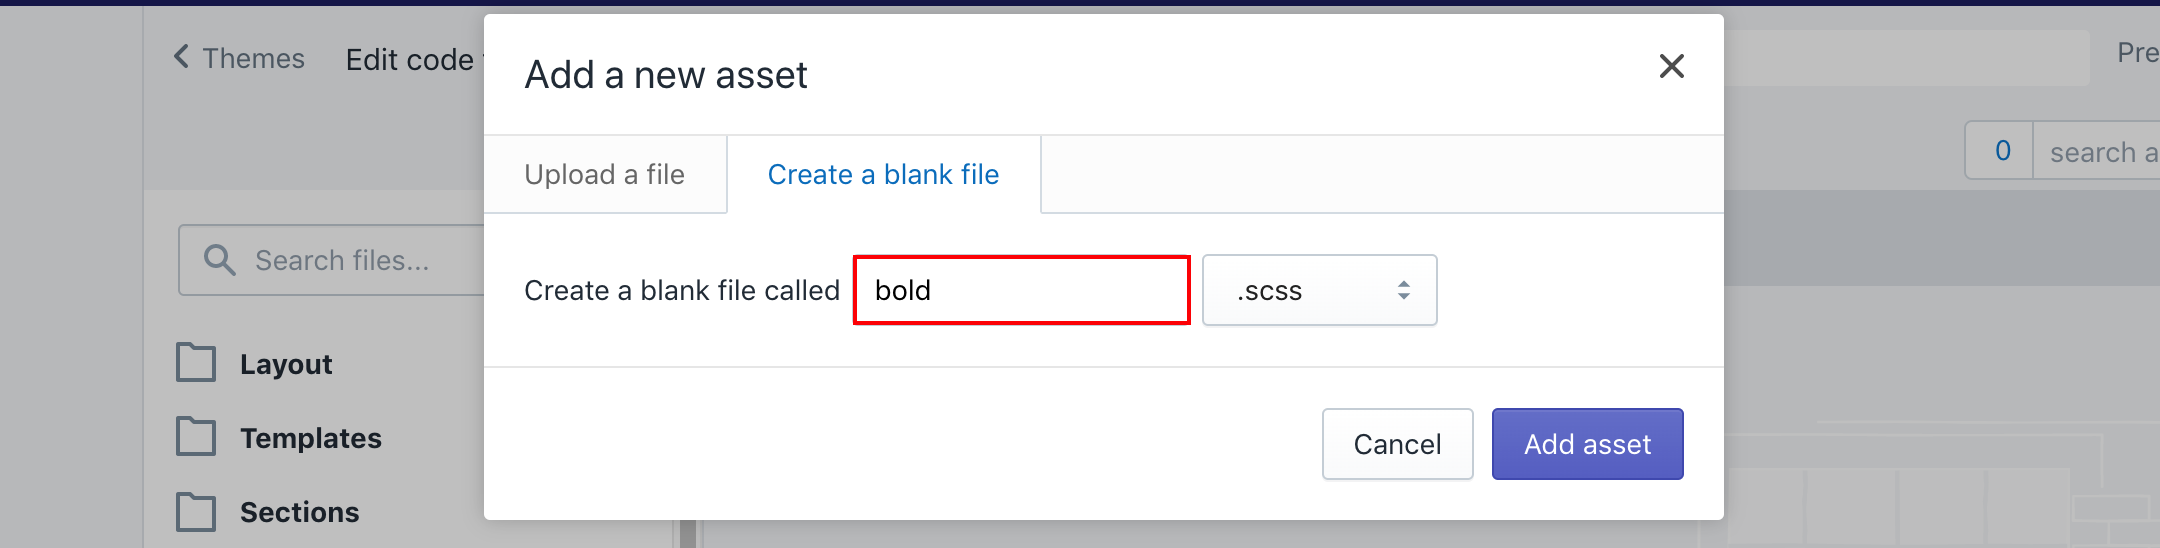Open the Templates folder icon
The image size is (2160, 548).
pos(196,437)
